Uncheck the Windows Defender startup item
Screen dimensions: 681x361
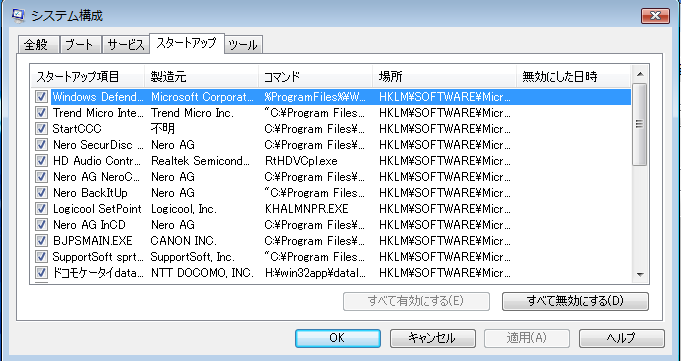coord(41,97)
